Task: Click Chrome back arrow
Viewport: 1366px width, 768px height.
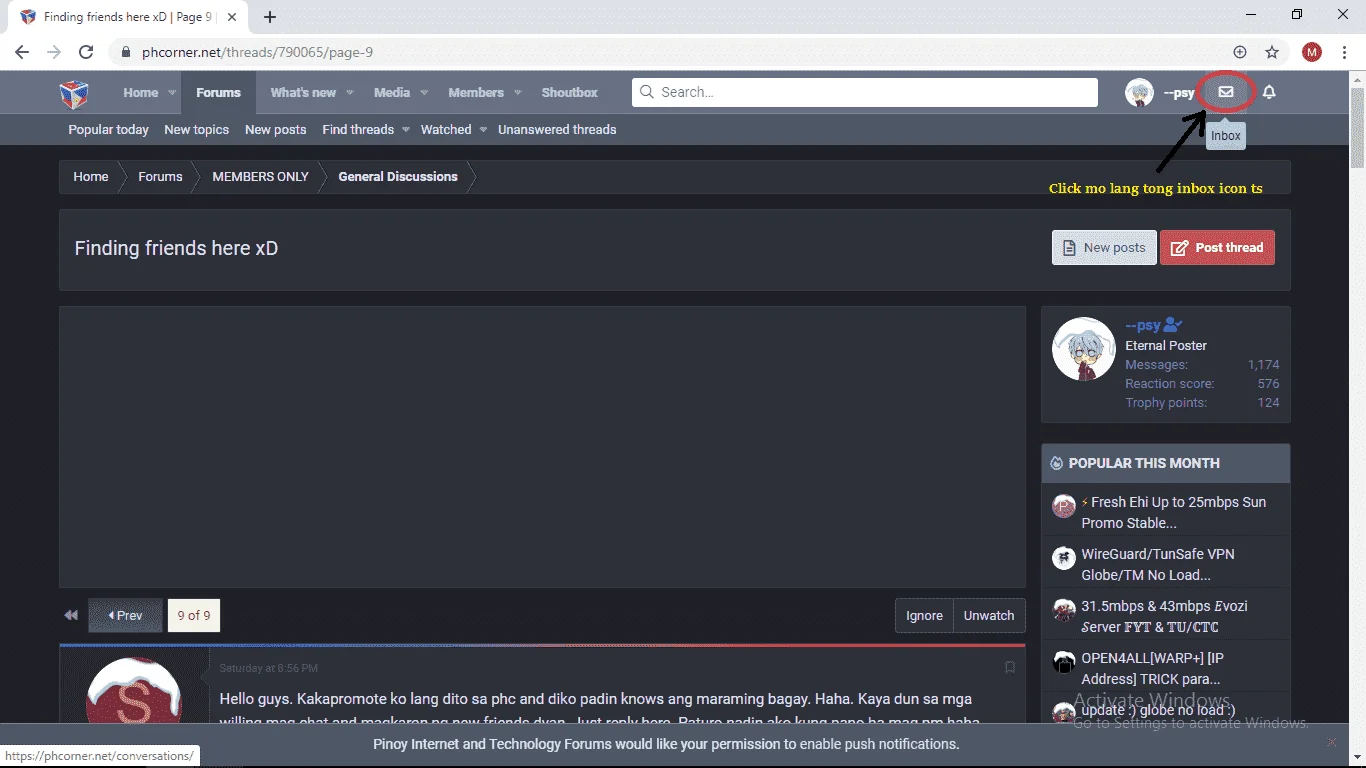Action: [22, 52]
